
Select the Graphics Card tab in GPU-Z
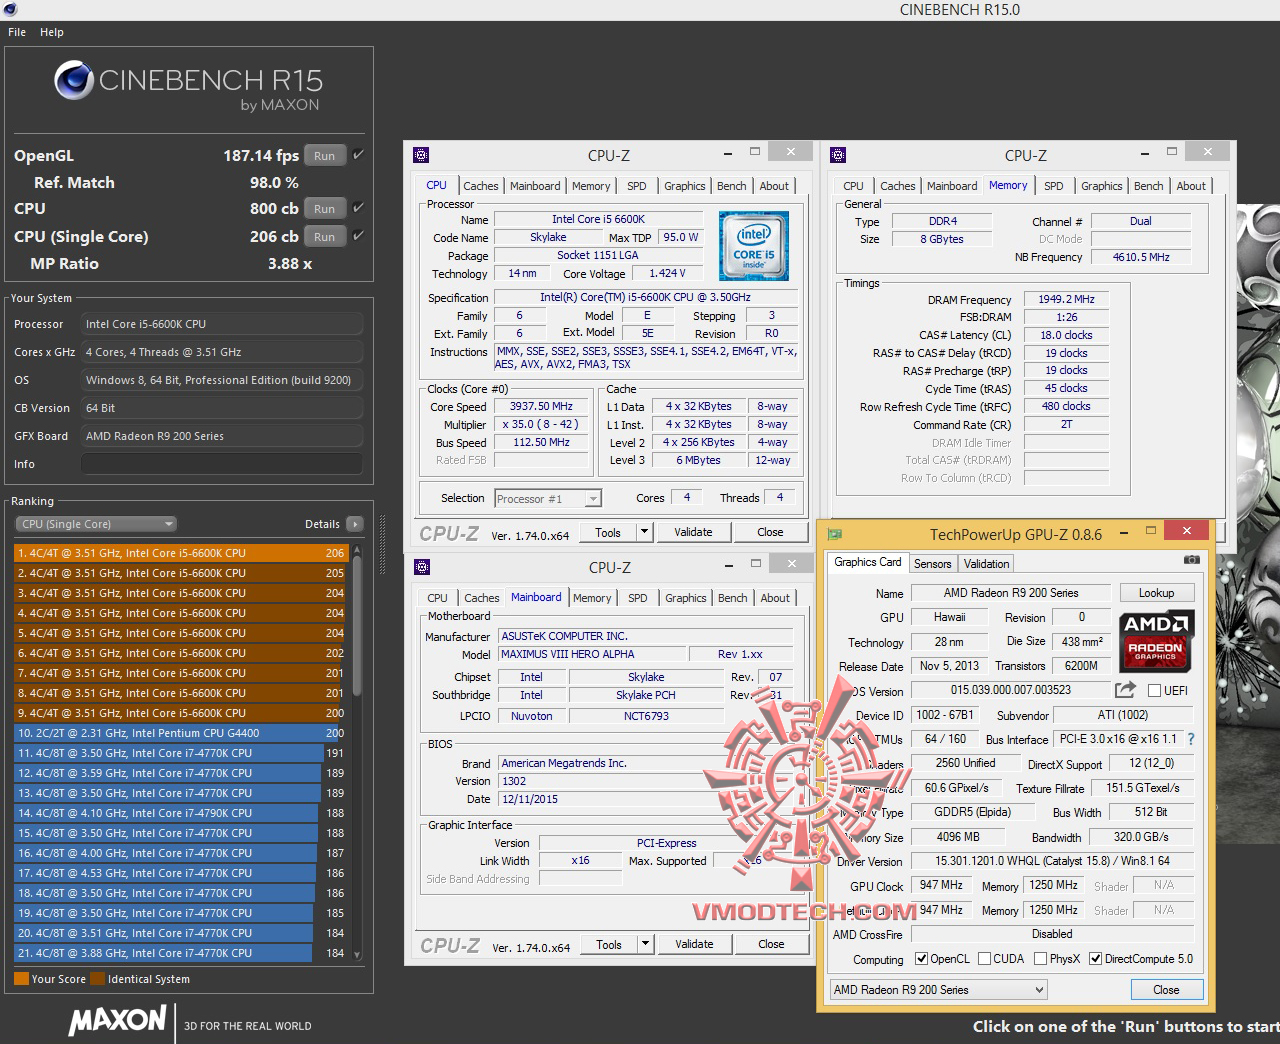pyautogui.click(x=868, y=562)
